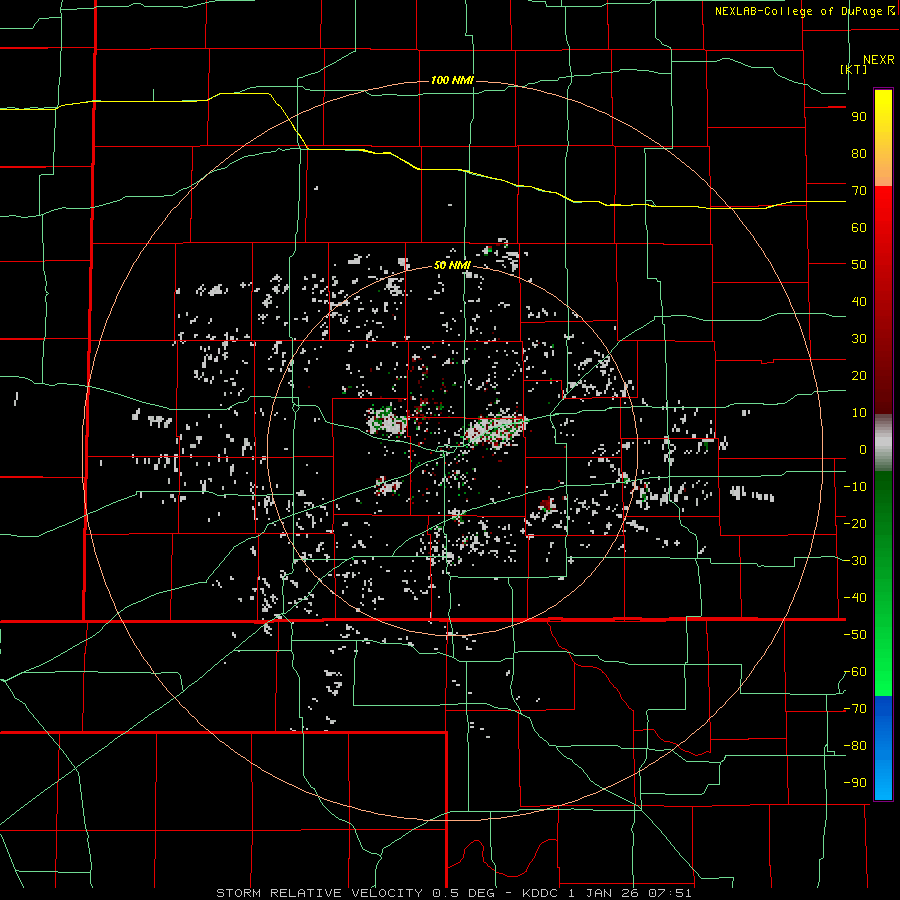This screenshot has height=900, width=900.
Task: Click the -30 value on velocity scale
Action: coord(855,561)
